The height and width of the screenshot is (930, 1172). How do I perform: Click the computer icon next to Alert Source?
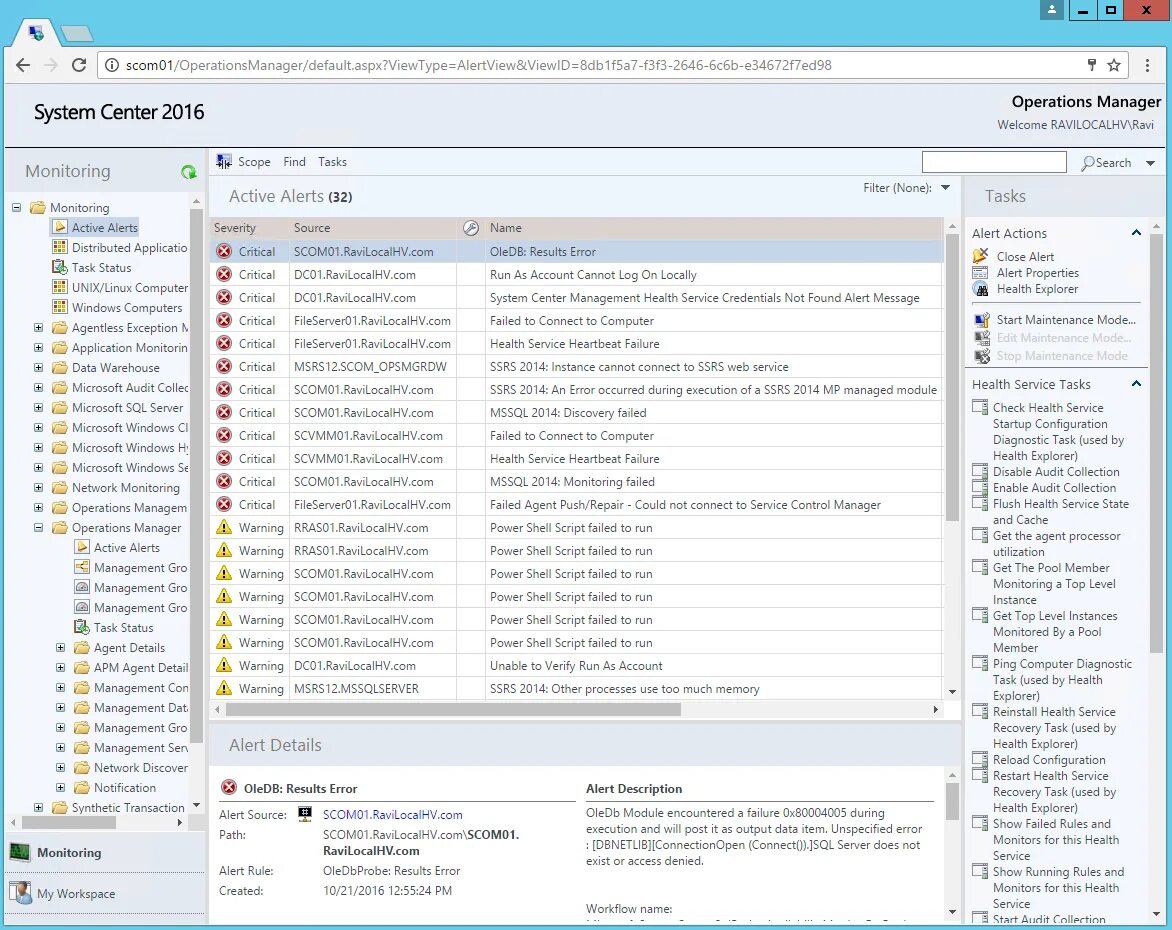tap(305, 814)
